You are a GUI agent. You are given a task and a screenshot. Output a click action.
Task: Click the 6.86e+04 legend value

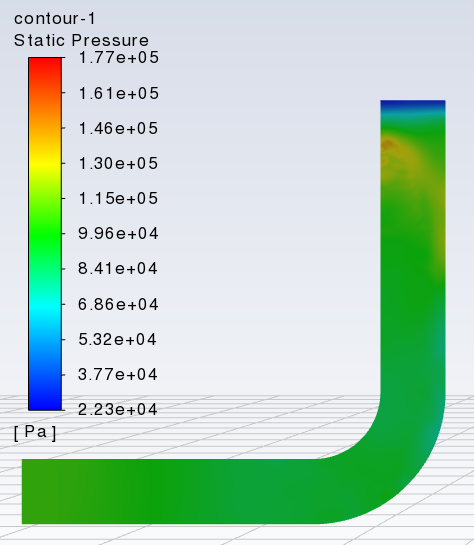[x=118, y=304]
